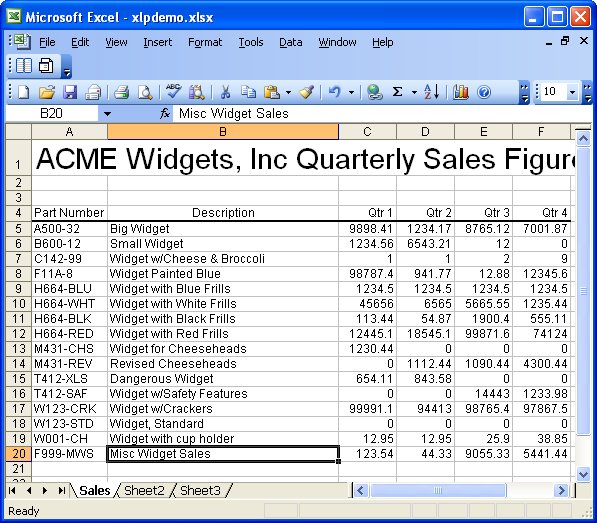Click the Name Box showing B20
The width and height of the screenshot is (597, 523).
pyautogui.click(x=51, y=113)
